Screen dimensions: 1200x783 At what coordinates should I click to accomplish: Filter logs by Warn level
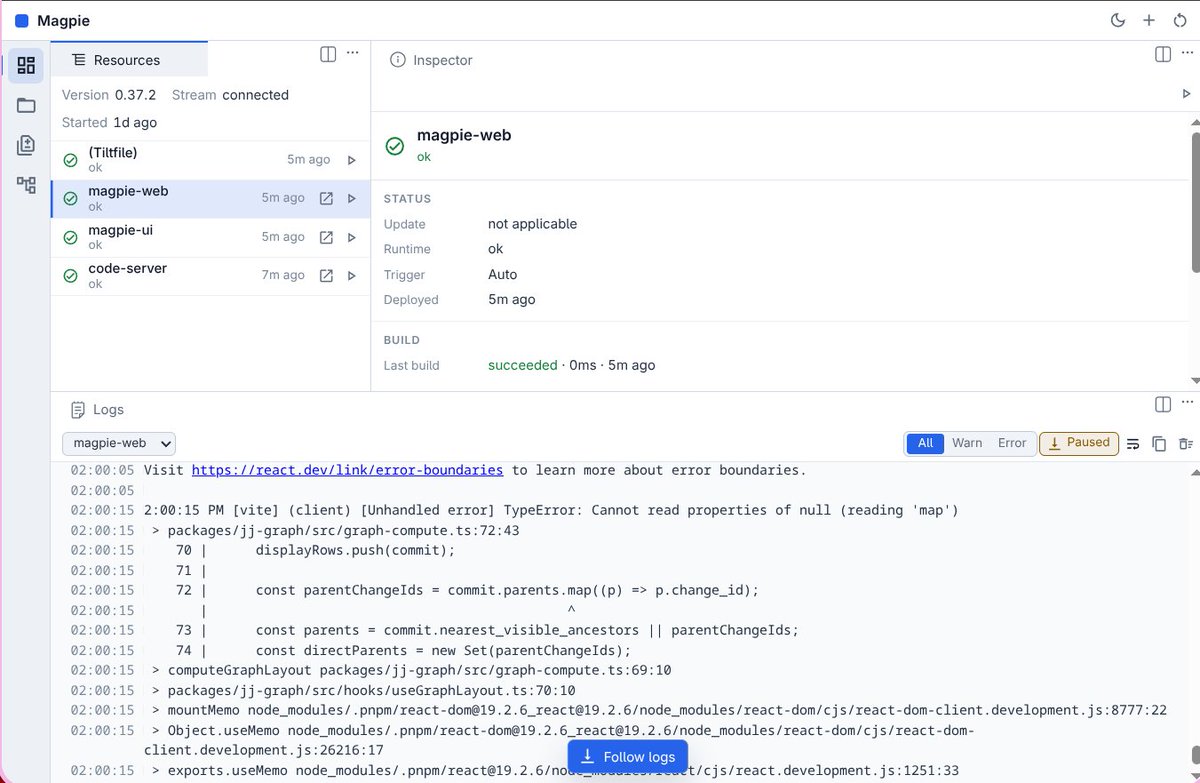point(966,443)
